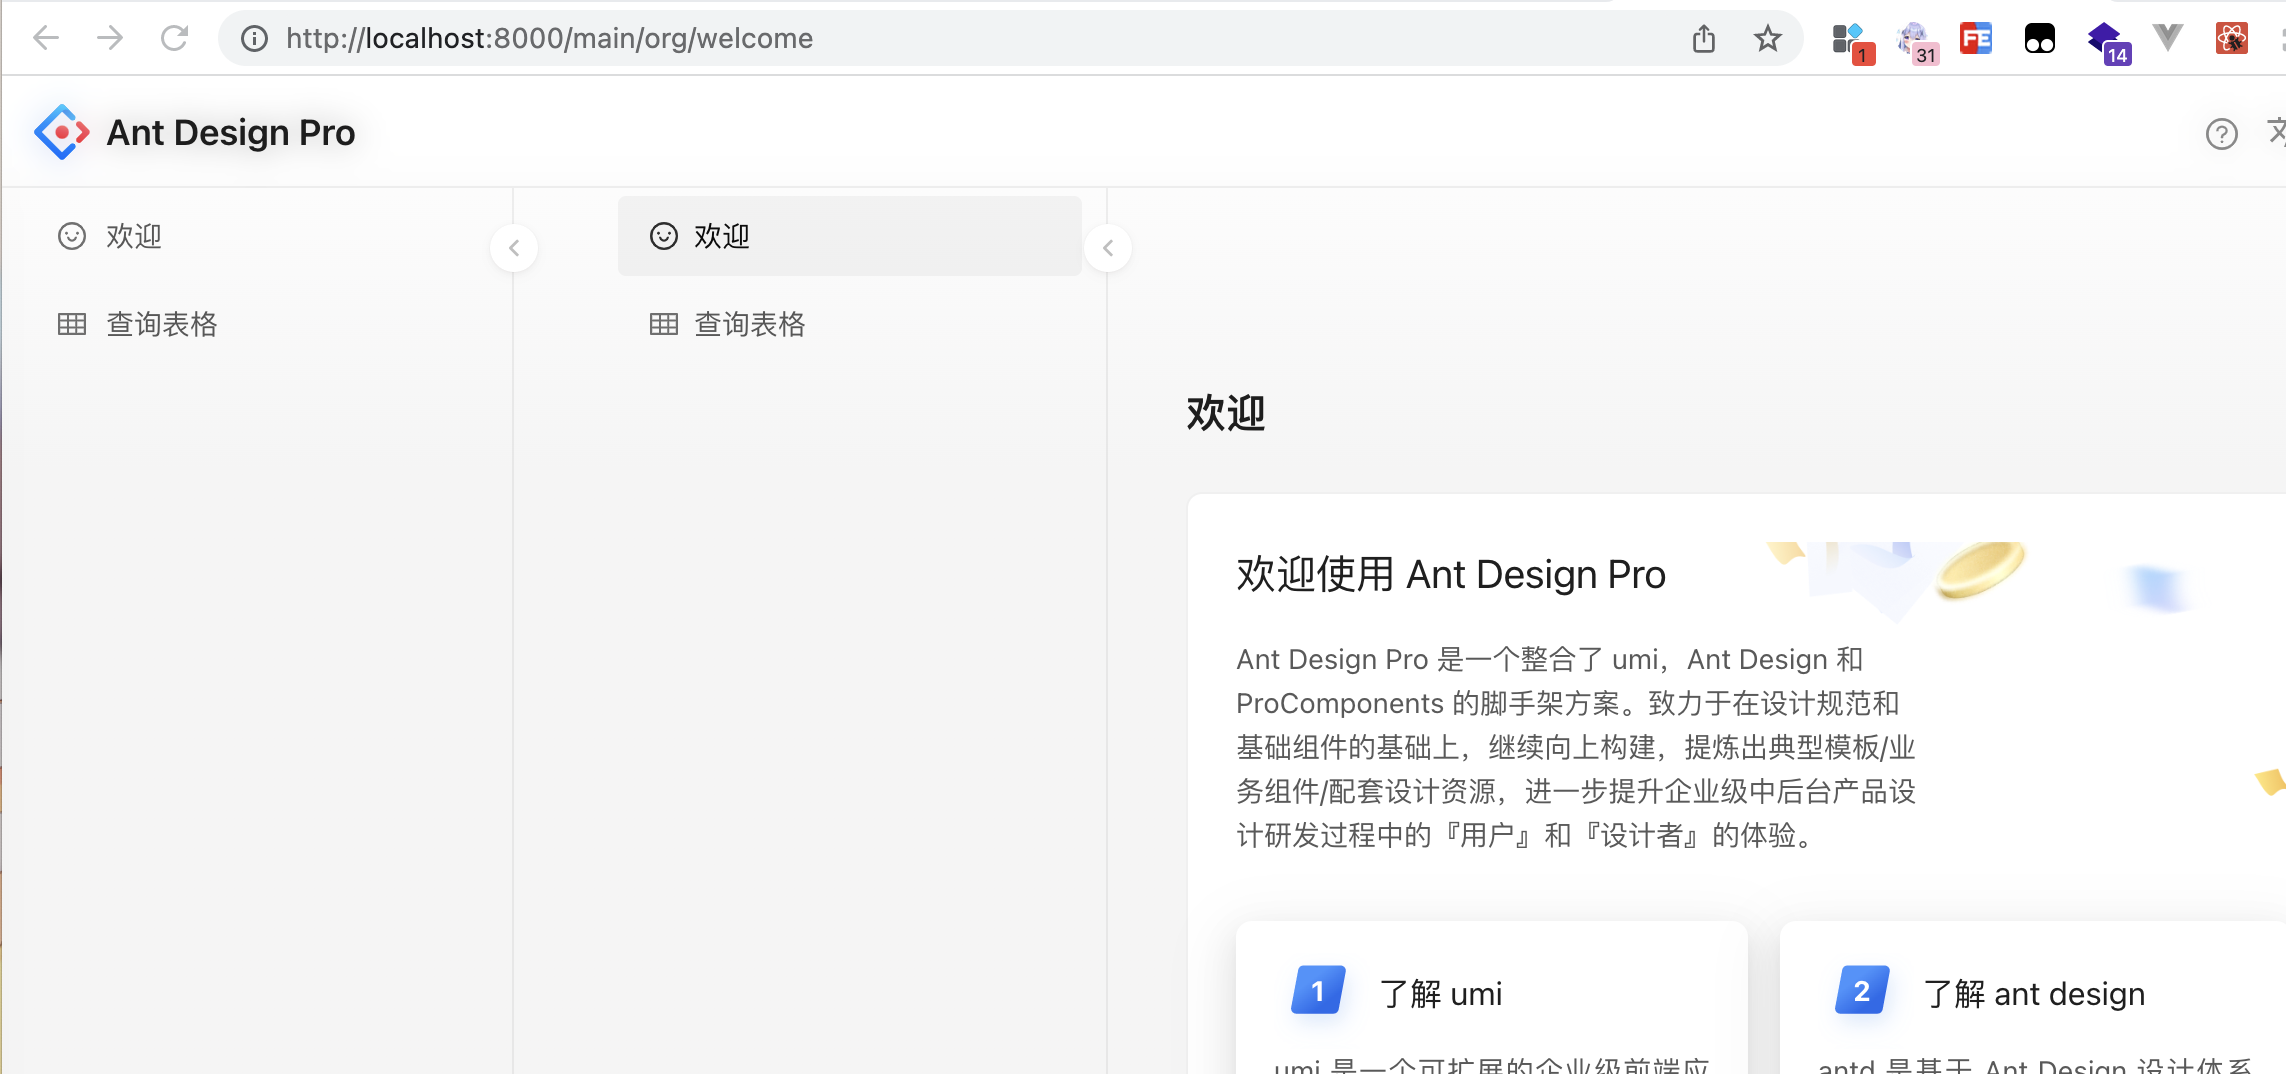Viewport: 2286px width, 1074px height.
Task: Collapse the left sidebar with chevron button
Action: (514, 248)
